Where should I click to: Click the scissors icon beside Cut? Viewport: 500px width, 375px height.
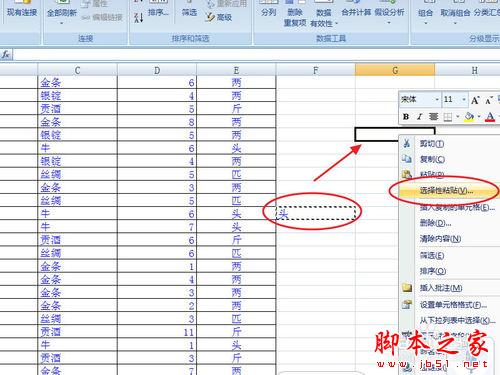407,143
